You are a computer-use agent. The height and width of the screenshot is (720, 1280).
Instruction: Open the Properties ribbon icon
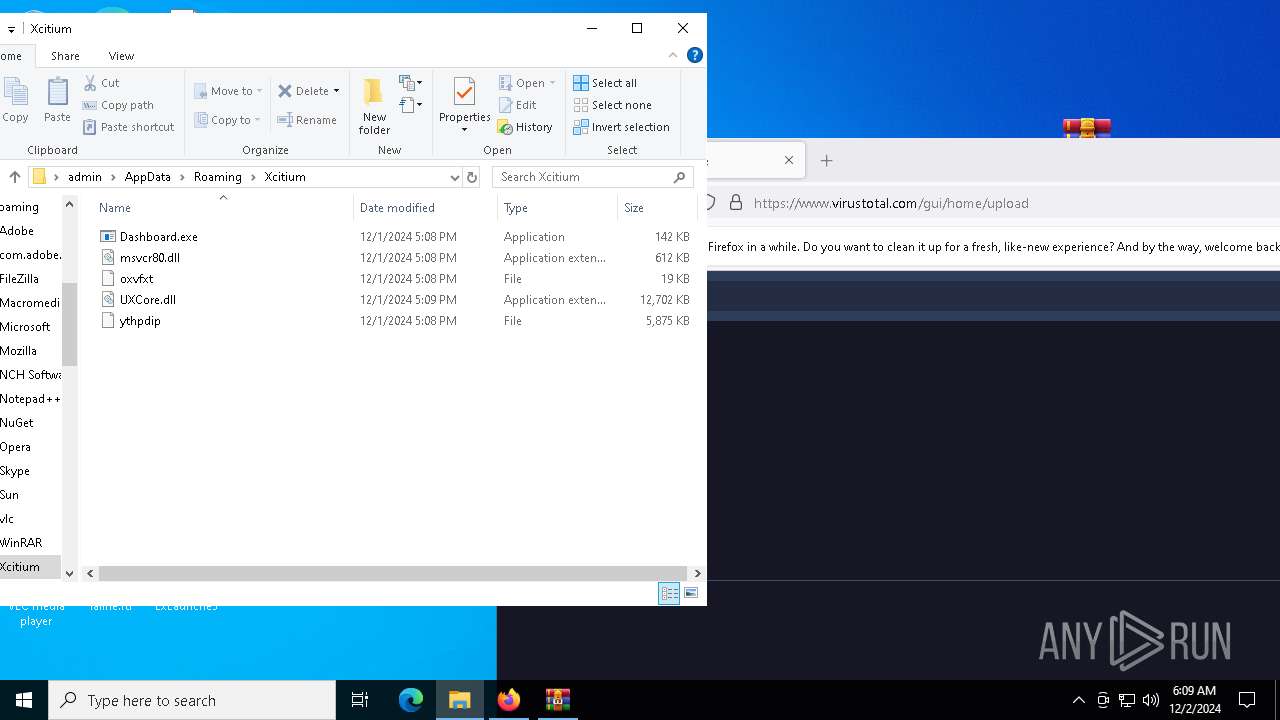(x=464, y=93)
